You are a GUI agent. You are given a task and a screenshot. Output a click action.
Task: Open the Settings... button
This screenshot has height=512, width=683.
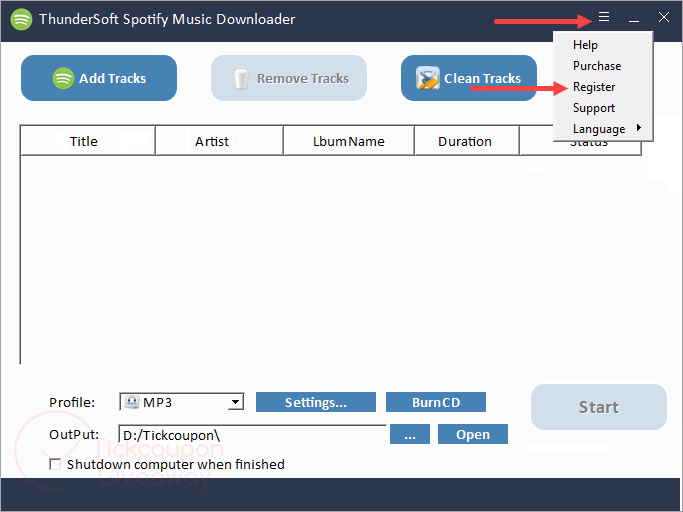pos(316,402)
